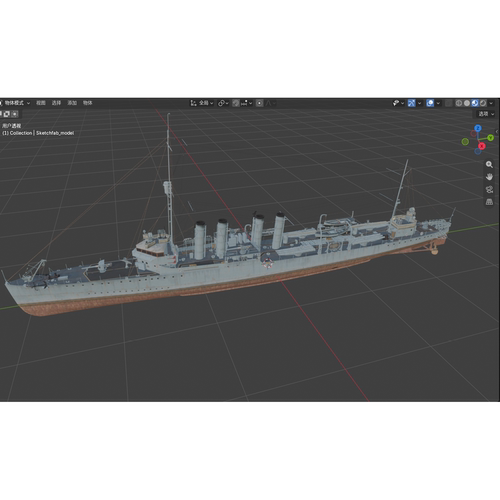Click the zoom view magnifier icon
The image size is (500, 500).
pos(489,164)
